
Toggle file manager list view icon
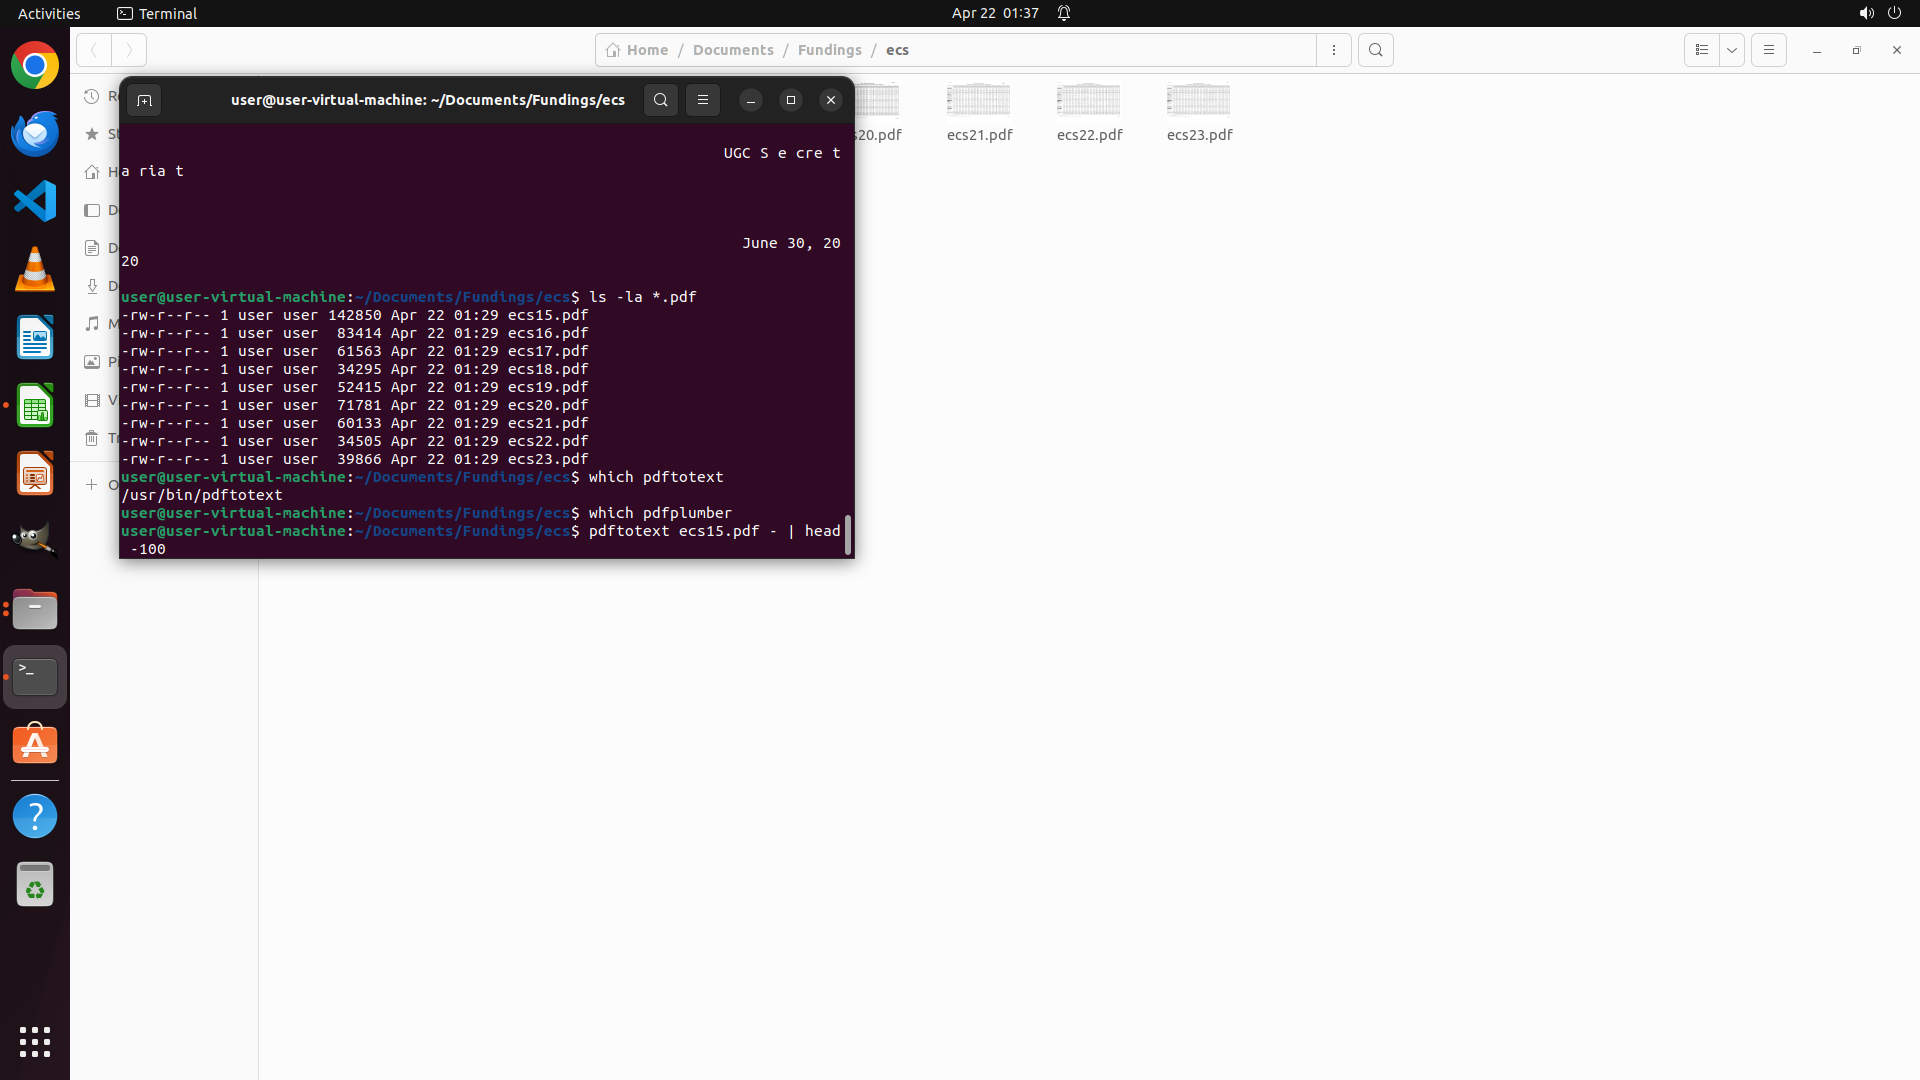pos(1702,50)
